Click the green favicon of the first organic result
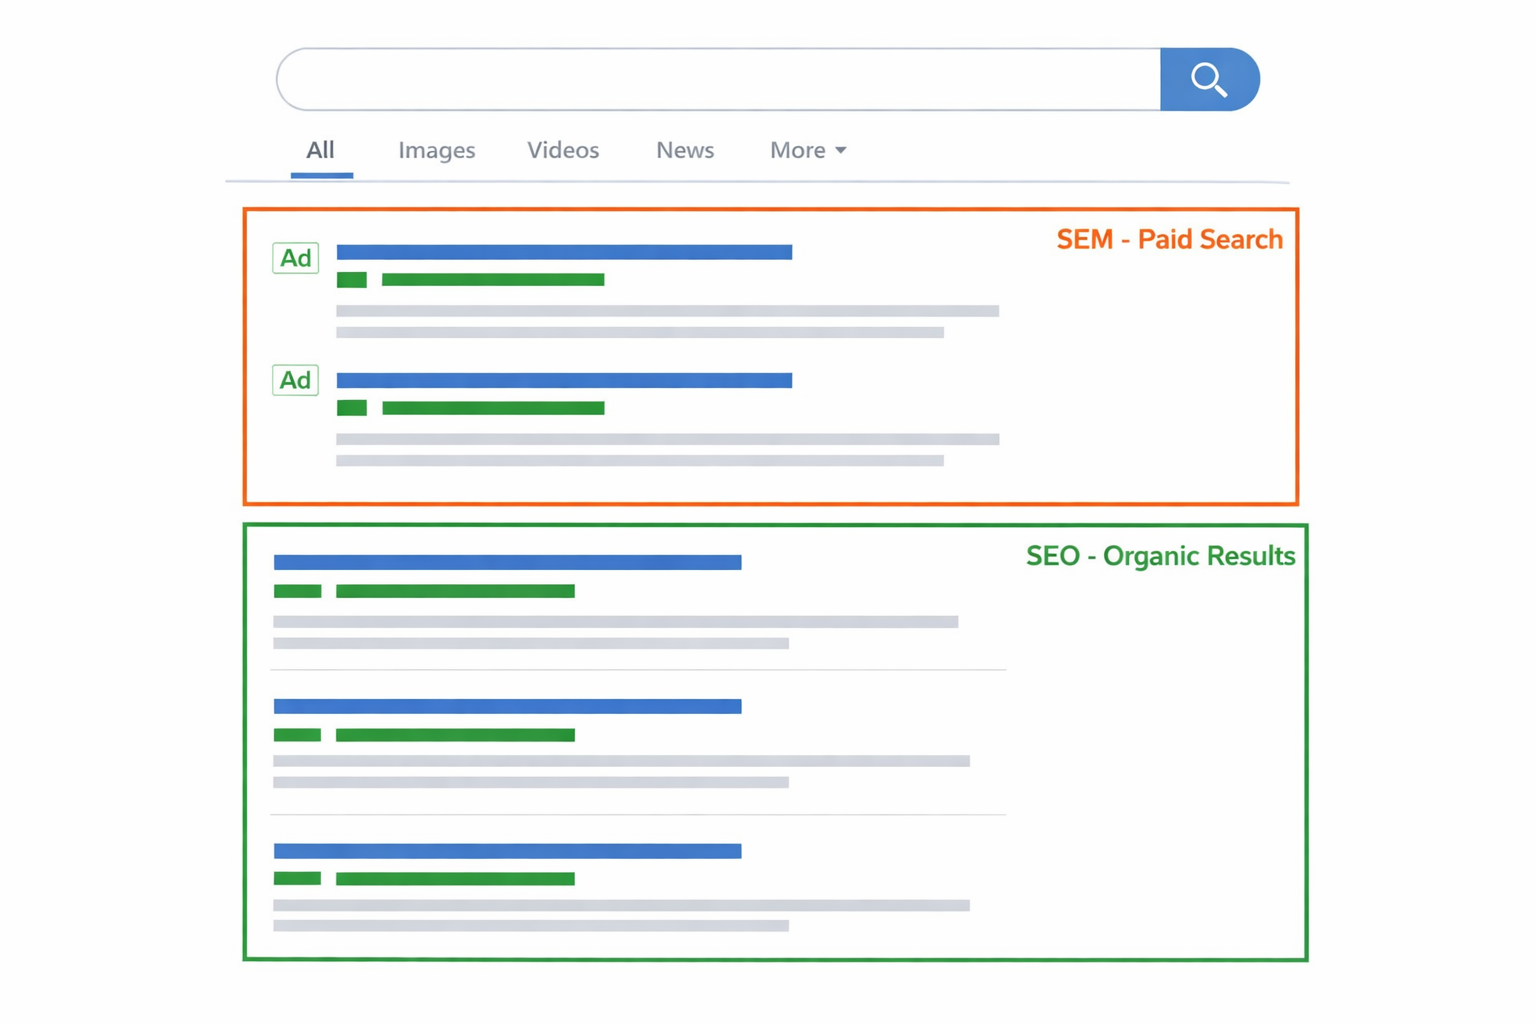 [x=297, y=591]
